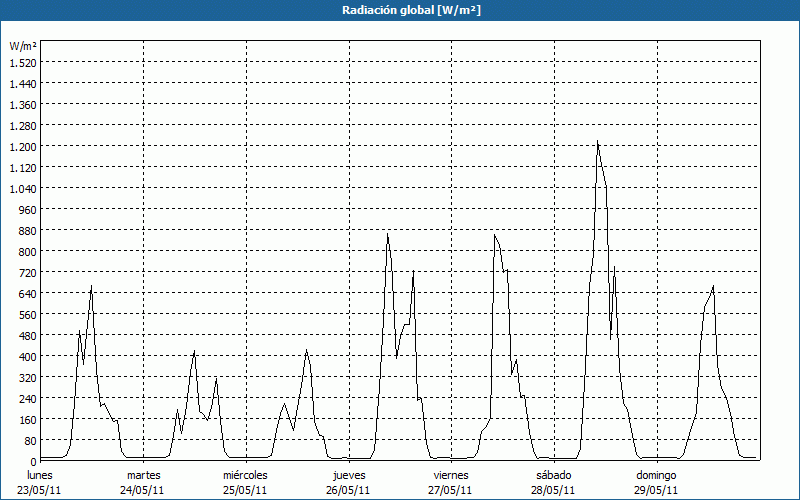Click the 1.200 y-axis value

(23, 146)
